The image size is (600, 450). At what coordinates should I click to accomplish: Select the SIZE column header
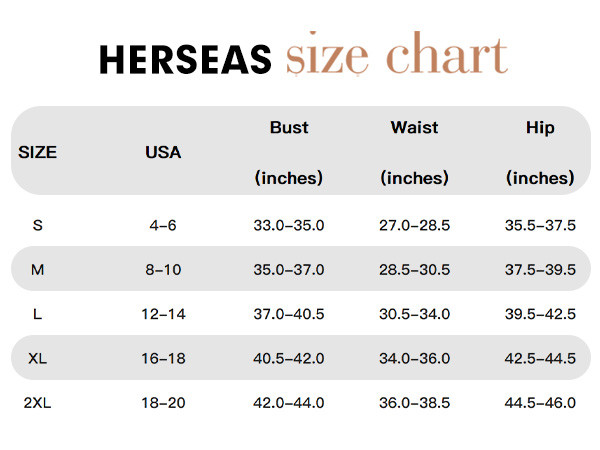tap(38, 153)
